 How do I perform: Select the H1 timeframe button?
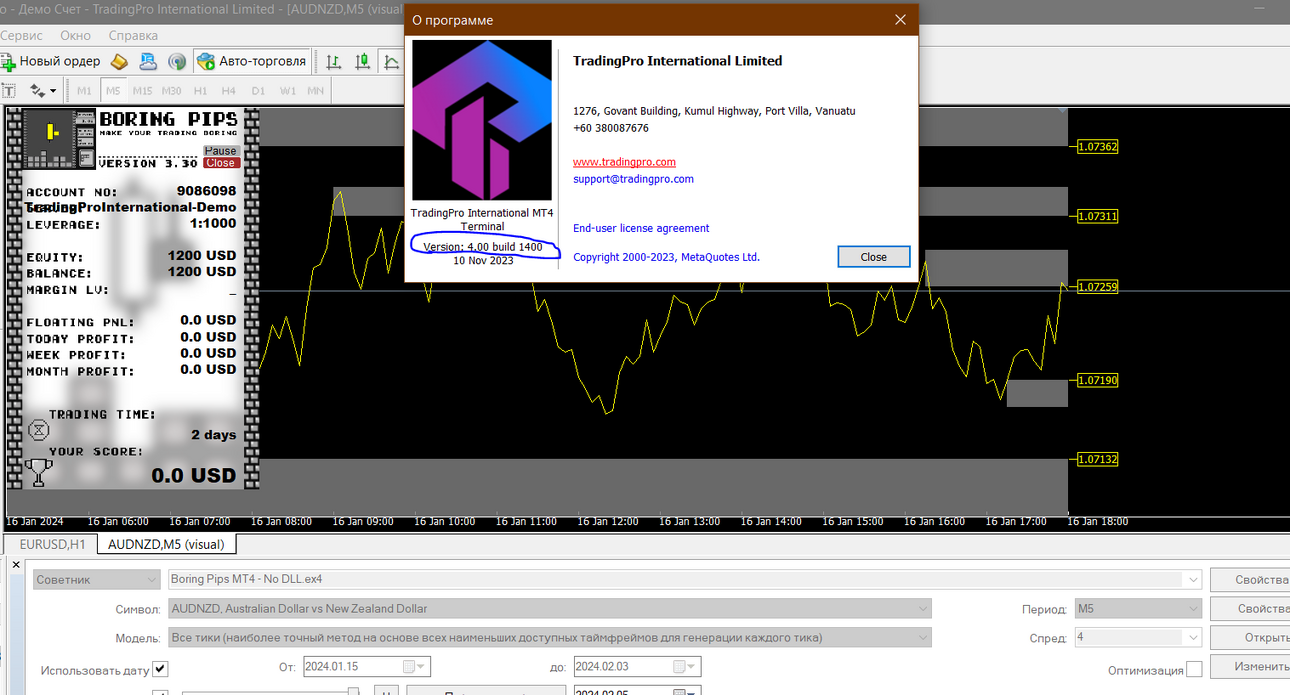tap(200, 91)
